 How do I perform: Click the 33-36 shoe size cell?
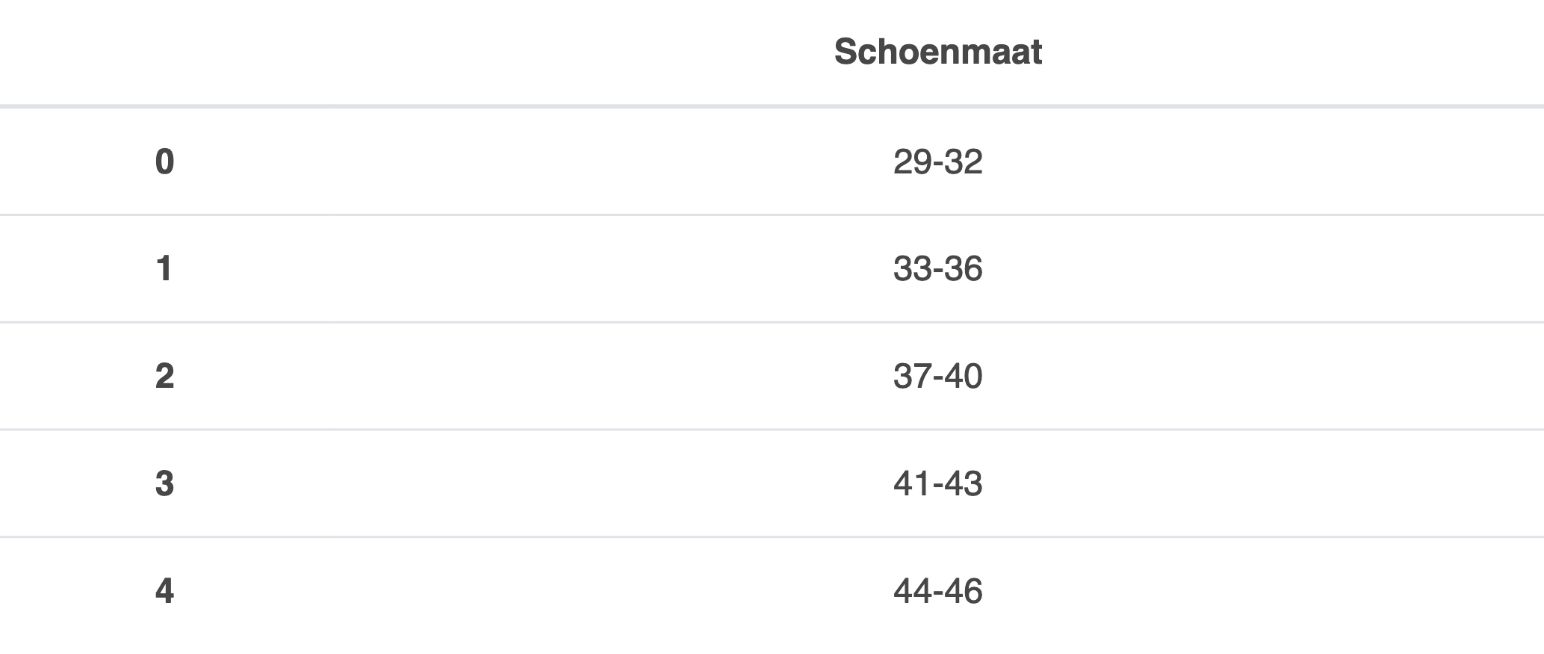(938, 269)
